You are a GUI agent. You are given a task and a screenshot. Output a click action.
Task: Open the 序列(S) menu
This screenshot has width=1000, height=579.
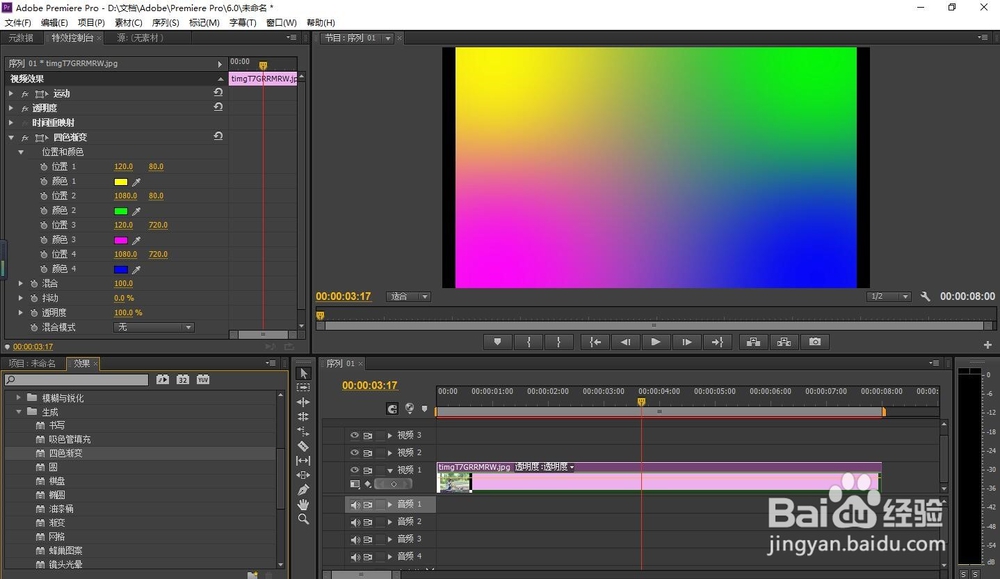(x=165, y=22)
